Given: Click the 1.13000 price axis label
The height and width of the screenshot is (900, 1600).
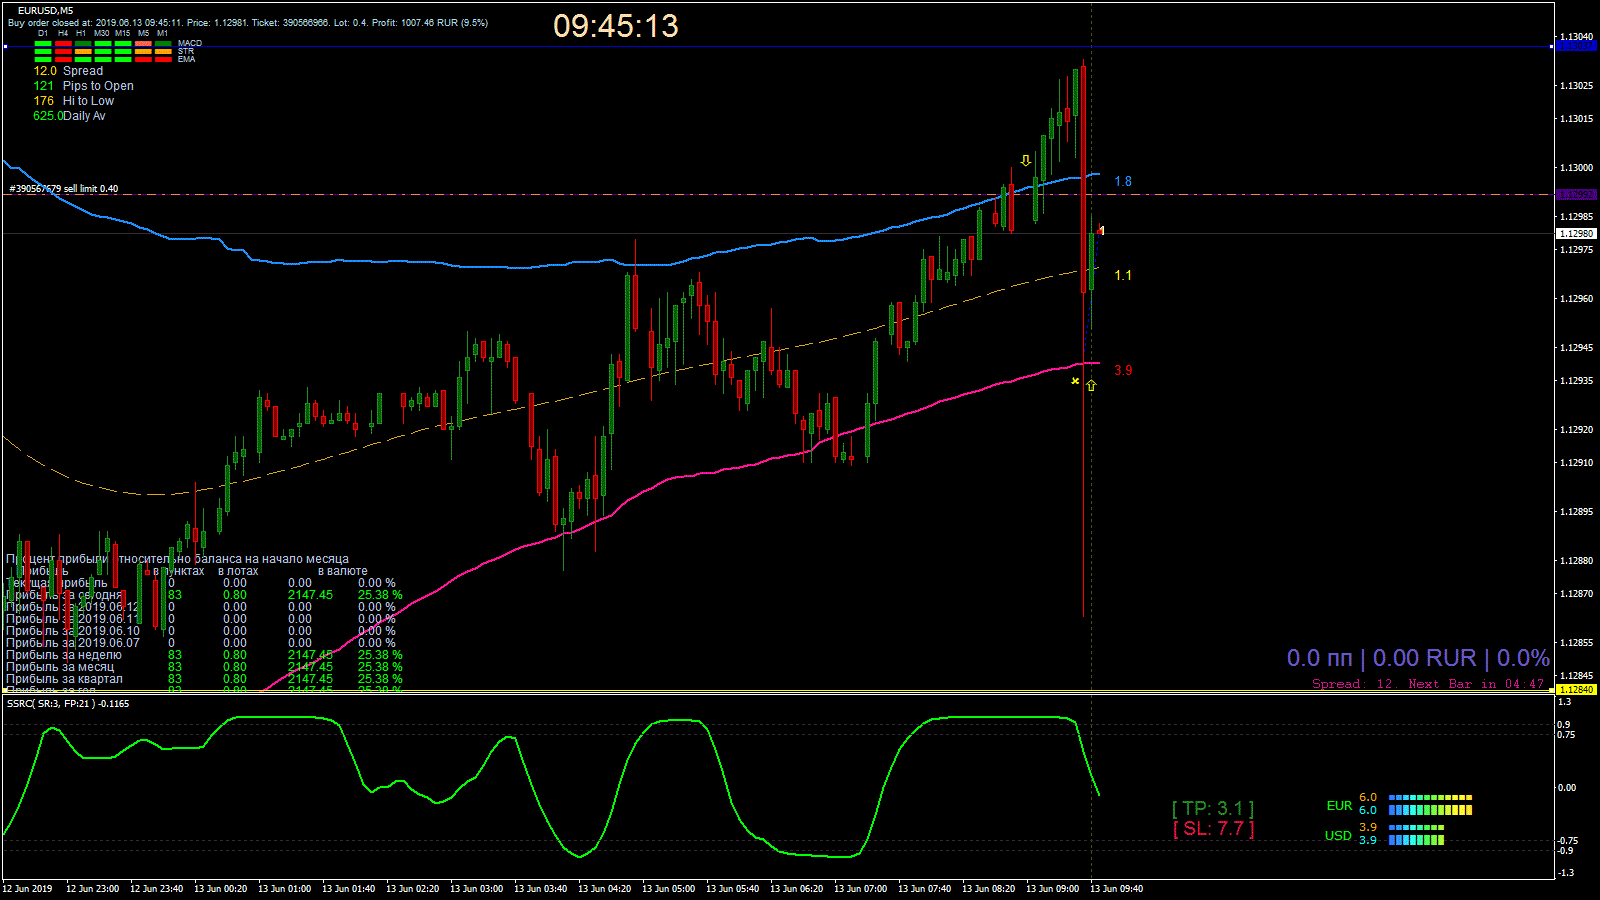Looking at the screenshot, I should (1576, 168).
